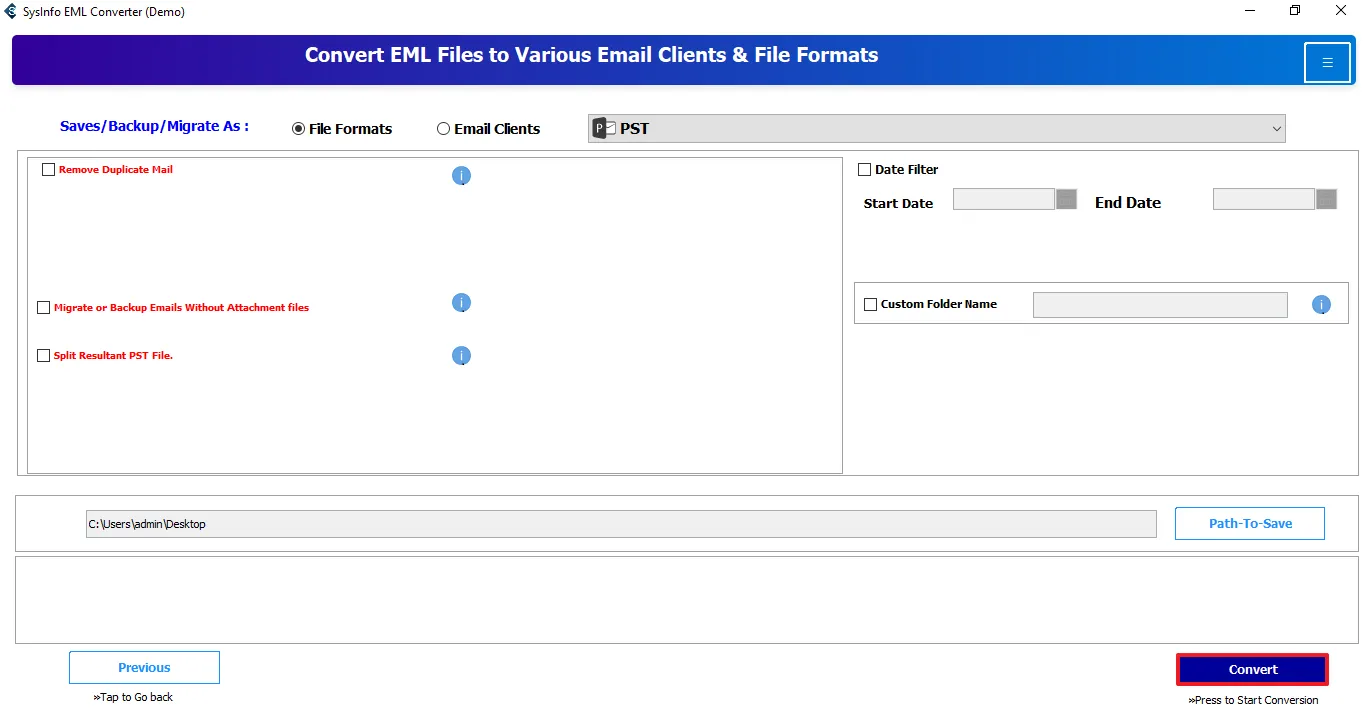Click info icon next to Split Resultant PST

pyautogui.click(x=461, y=356)
